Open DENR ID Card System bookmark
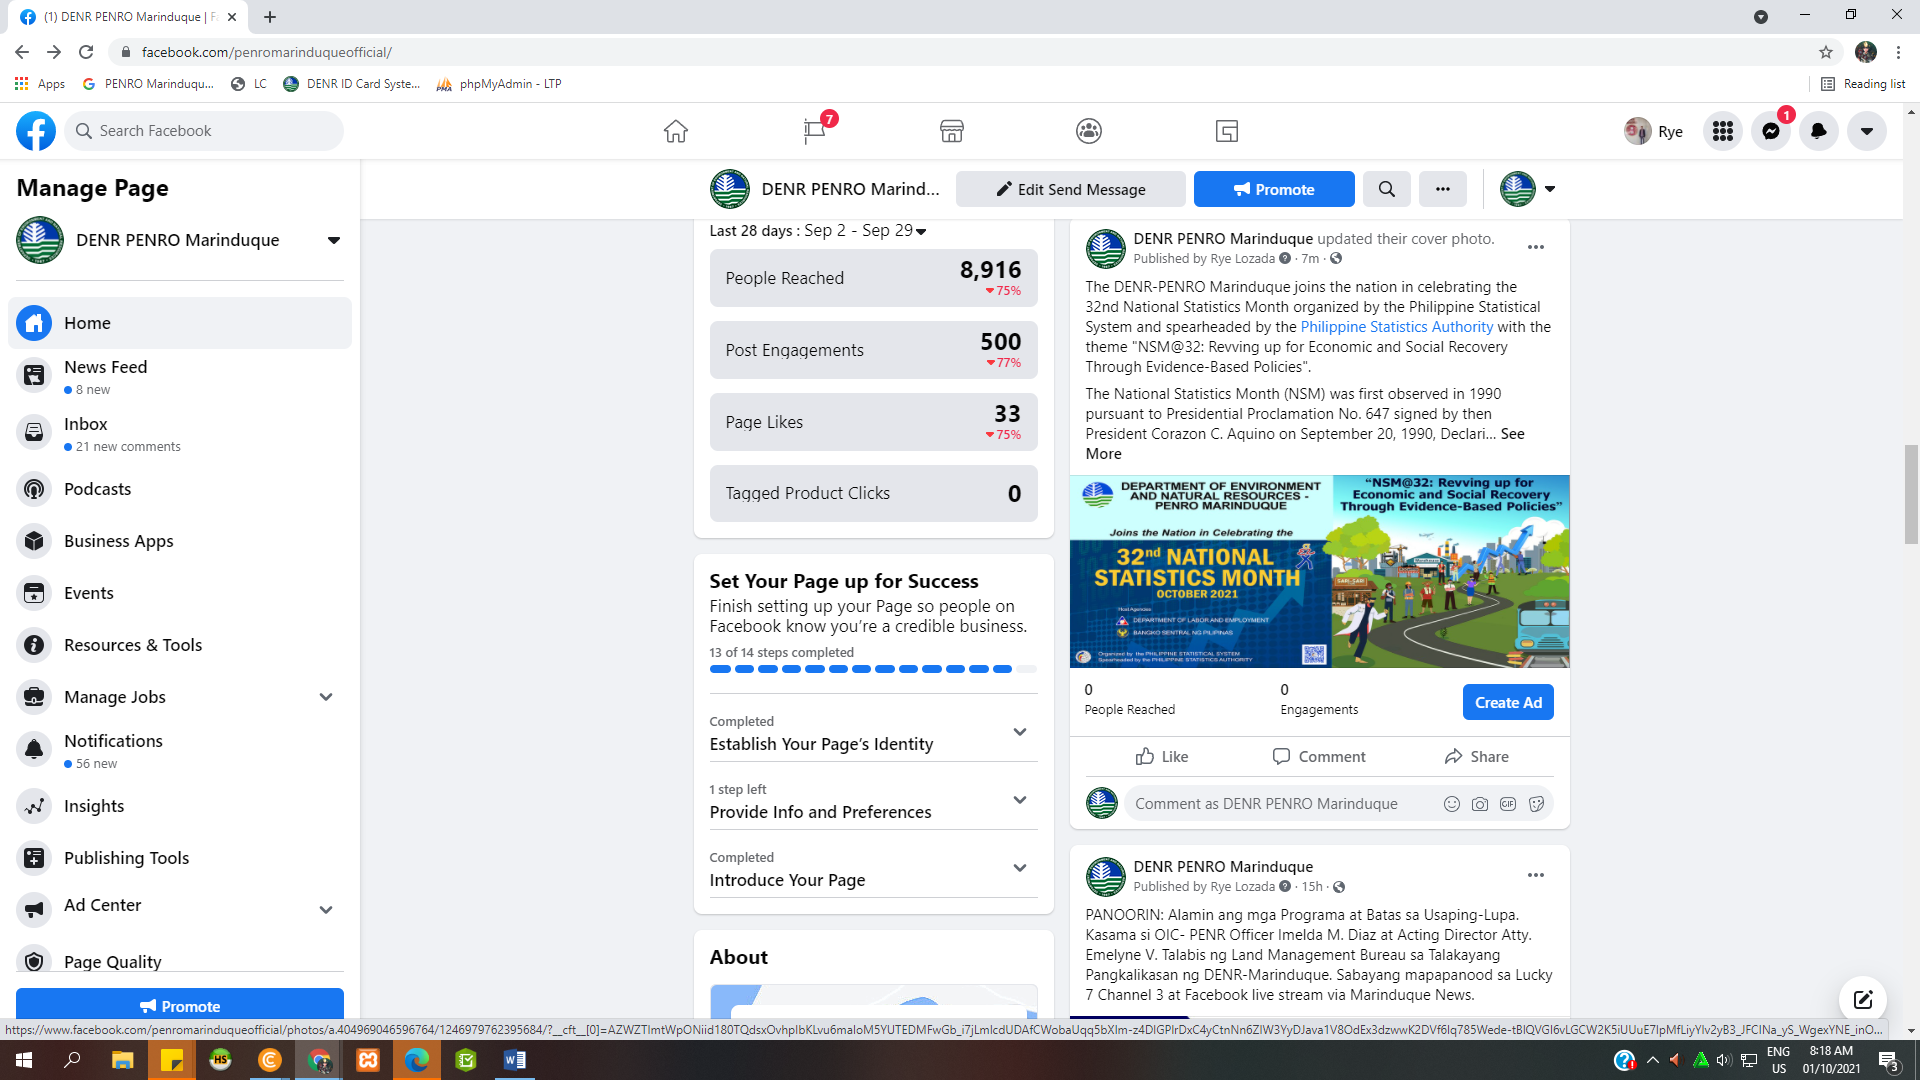The width and height of the screenshot is (1920, 1080). pyautogui.click(x=352, y=84)
